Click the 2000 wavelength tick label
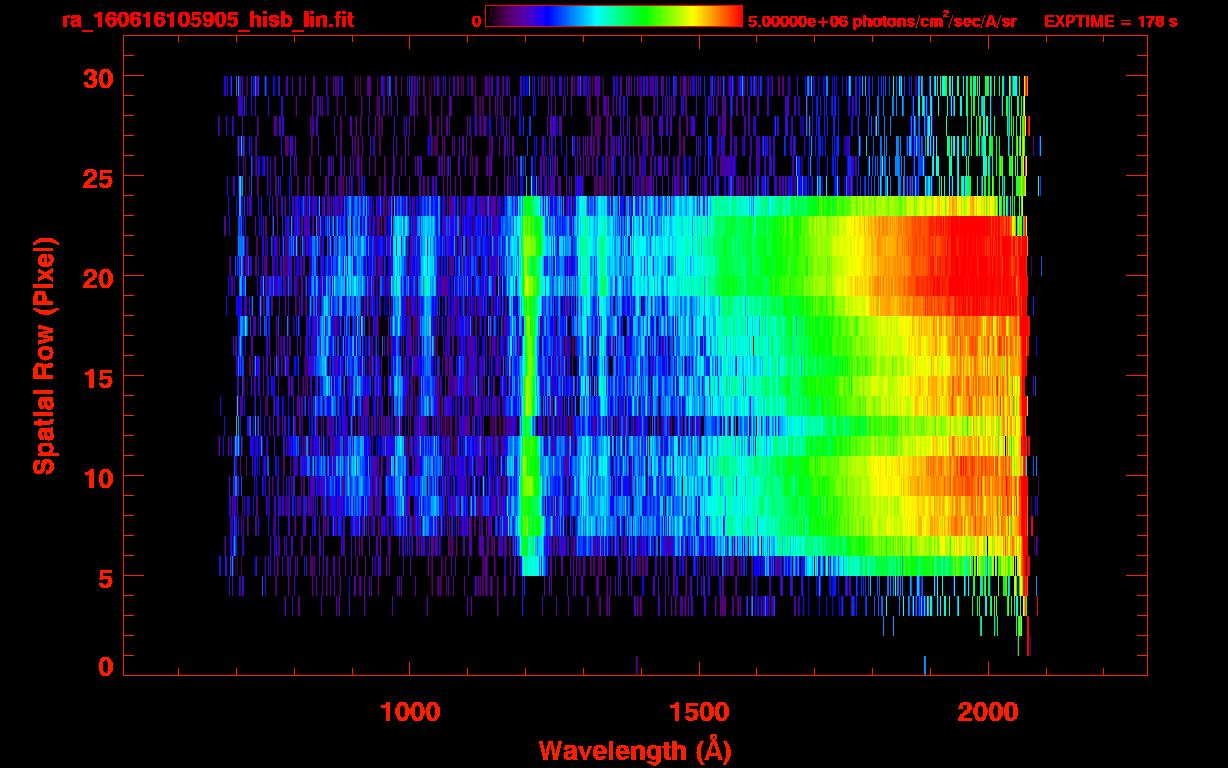The image size is (1228, 768). coord(987,712)
